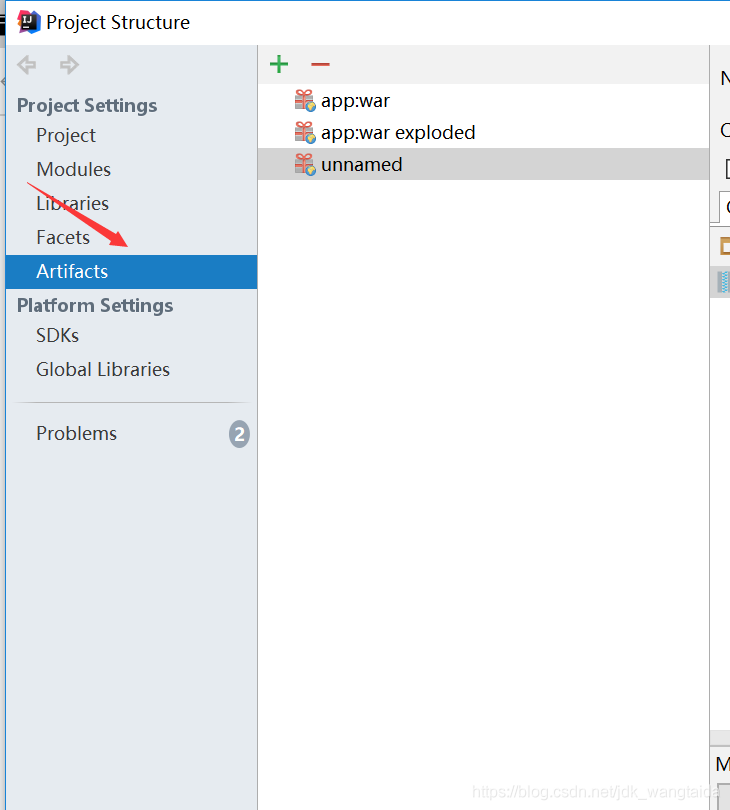730x810 pixels.
Task: Remove the selected artifact with the minus icon
Action: (x=320, y=65)
